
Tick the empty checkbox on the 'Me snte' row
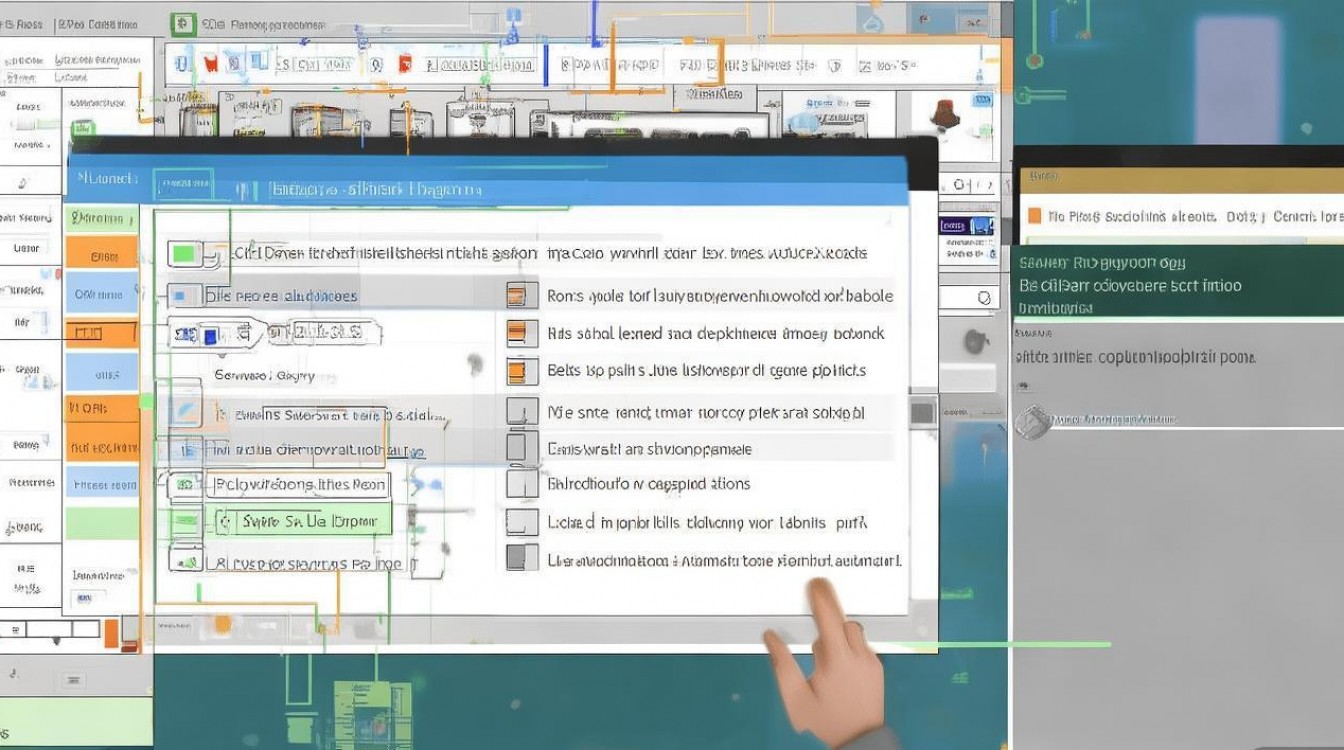point(516,411)
